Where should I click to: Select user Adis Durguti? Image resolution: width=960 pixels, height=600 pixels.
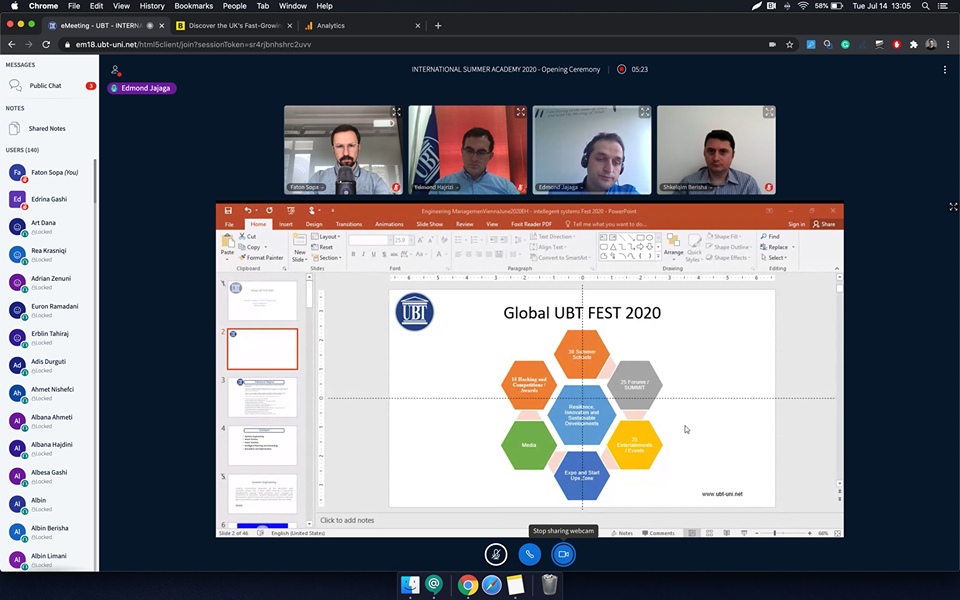pos(49,366)
